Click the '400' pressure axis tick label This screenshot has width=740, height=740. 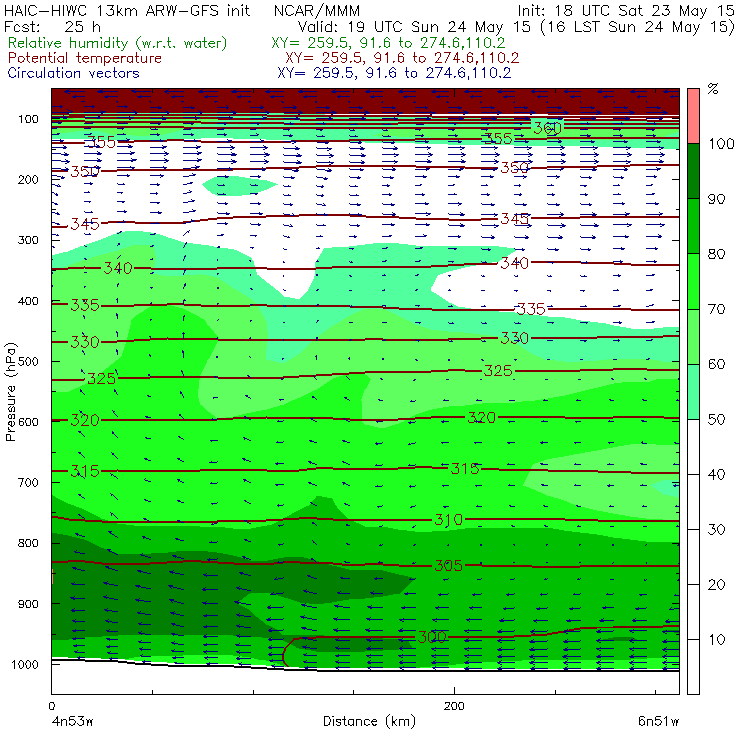[x=29, y=301]
